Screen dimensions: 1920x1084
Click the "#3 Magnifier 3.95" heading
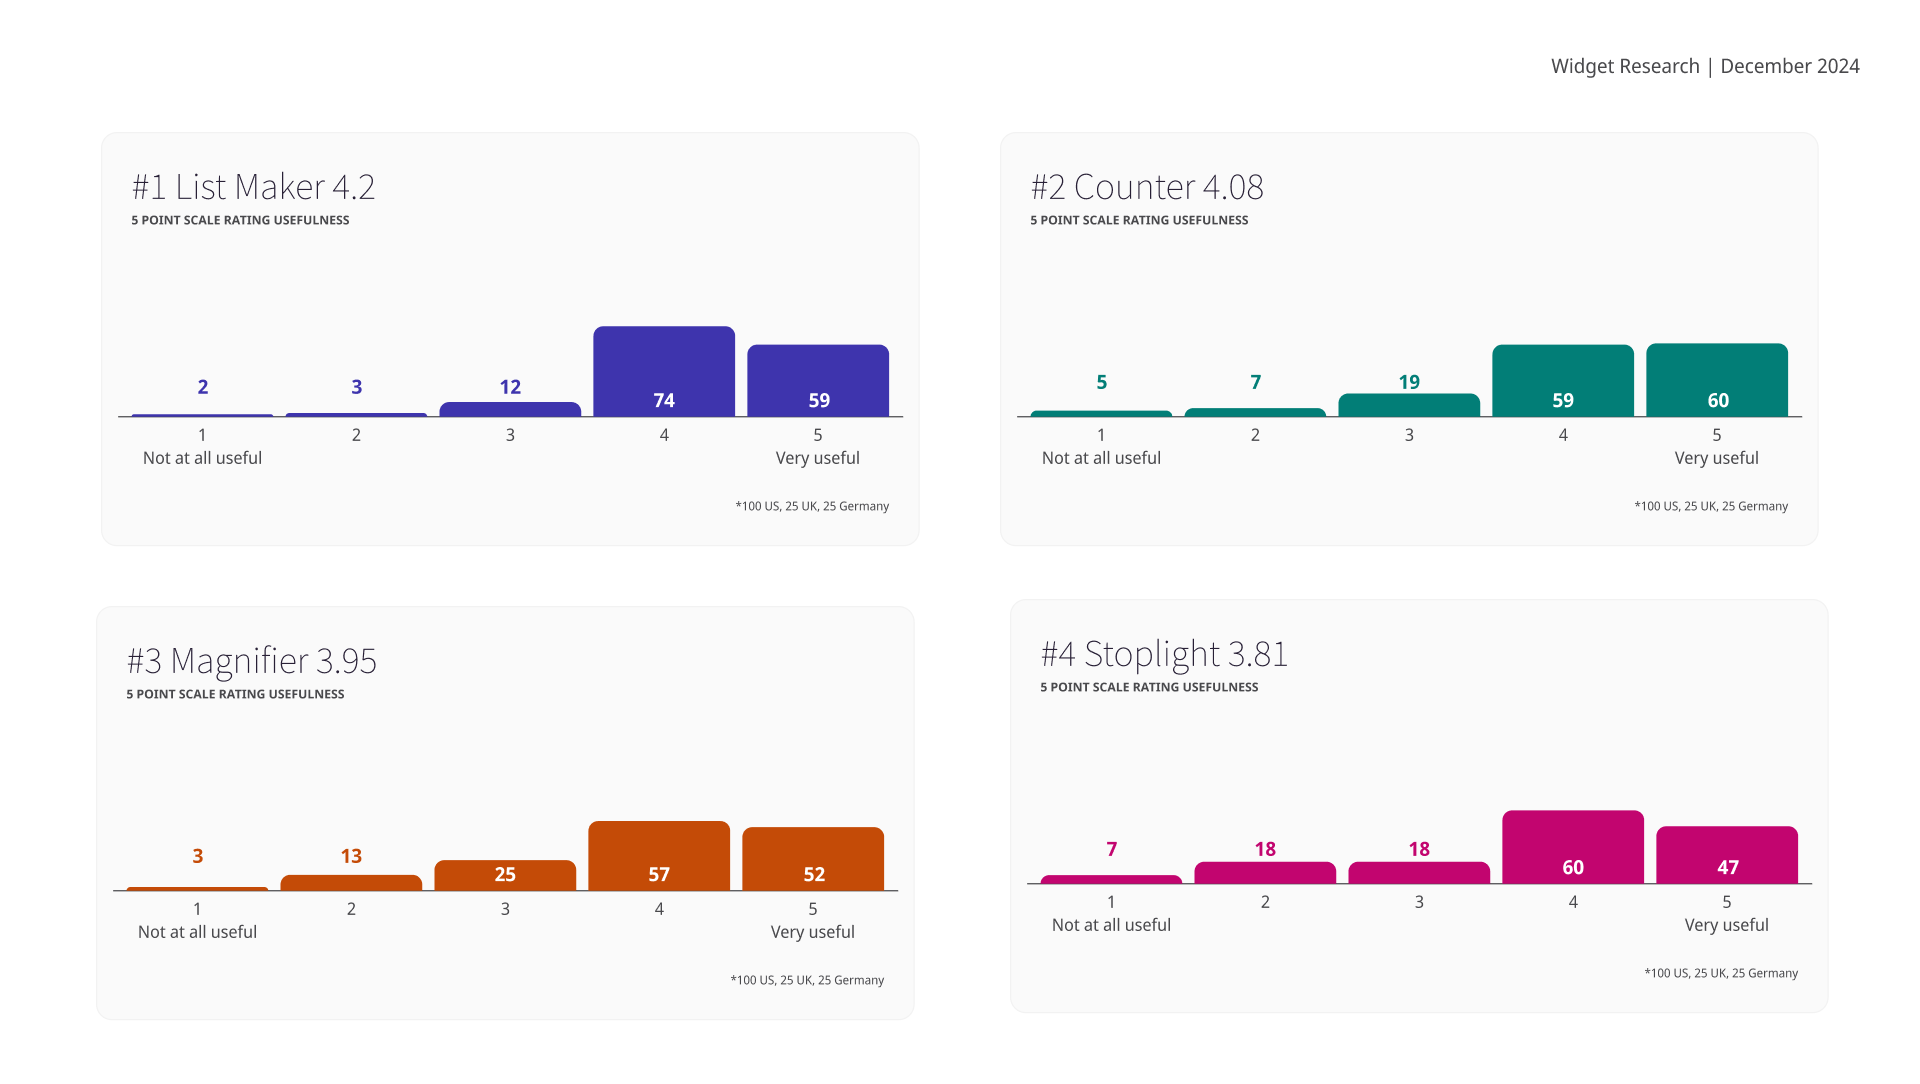(x=251, y=661)
